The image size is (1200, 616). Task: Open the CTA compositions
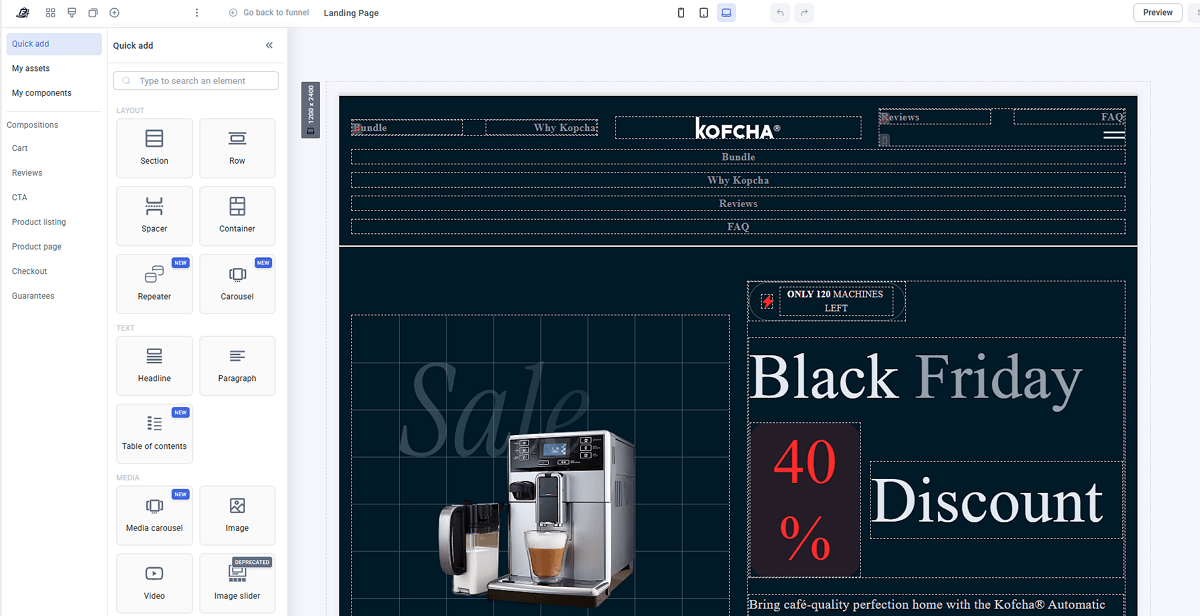click(20, 197)
